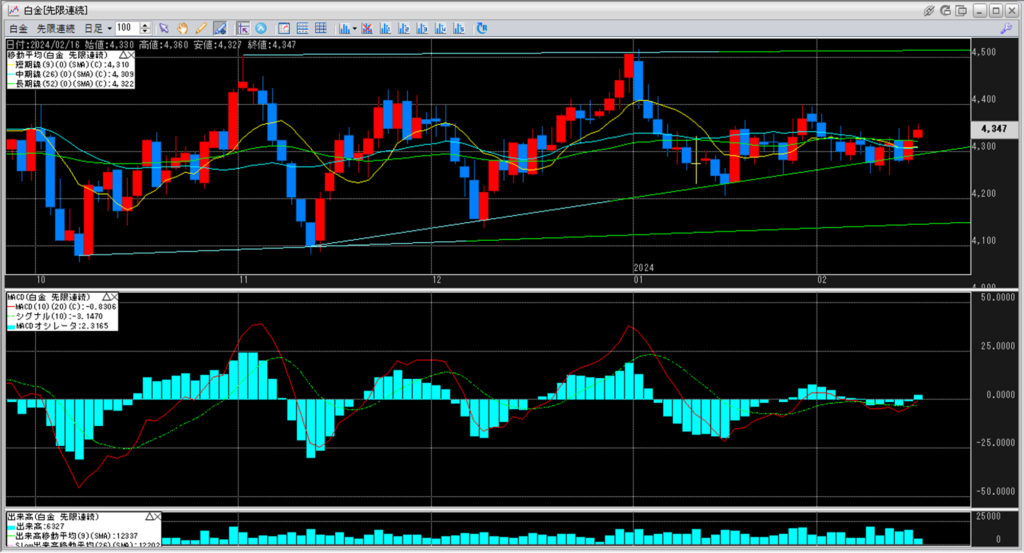Collapse the 移動平均 legend with triangle
Viewport: 1024px width, 553px height.
tap(122, 55)
